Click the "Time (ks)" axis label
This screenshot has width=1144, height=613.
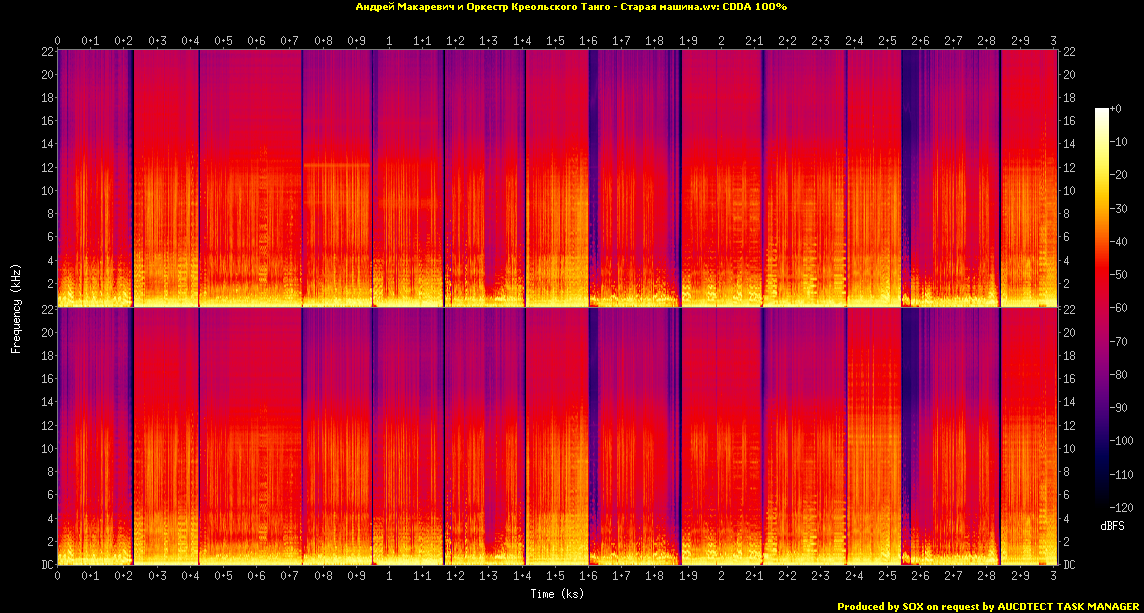coord(557,594)
